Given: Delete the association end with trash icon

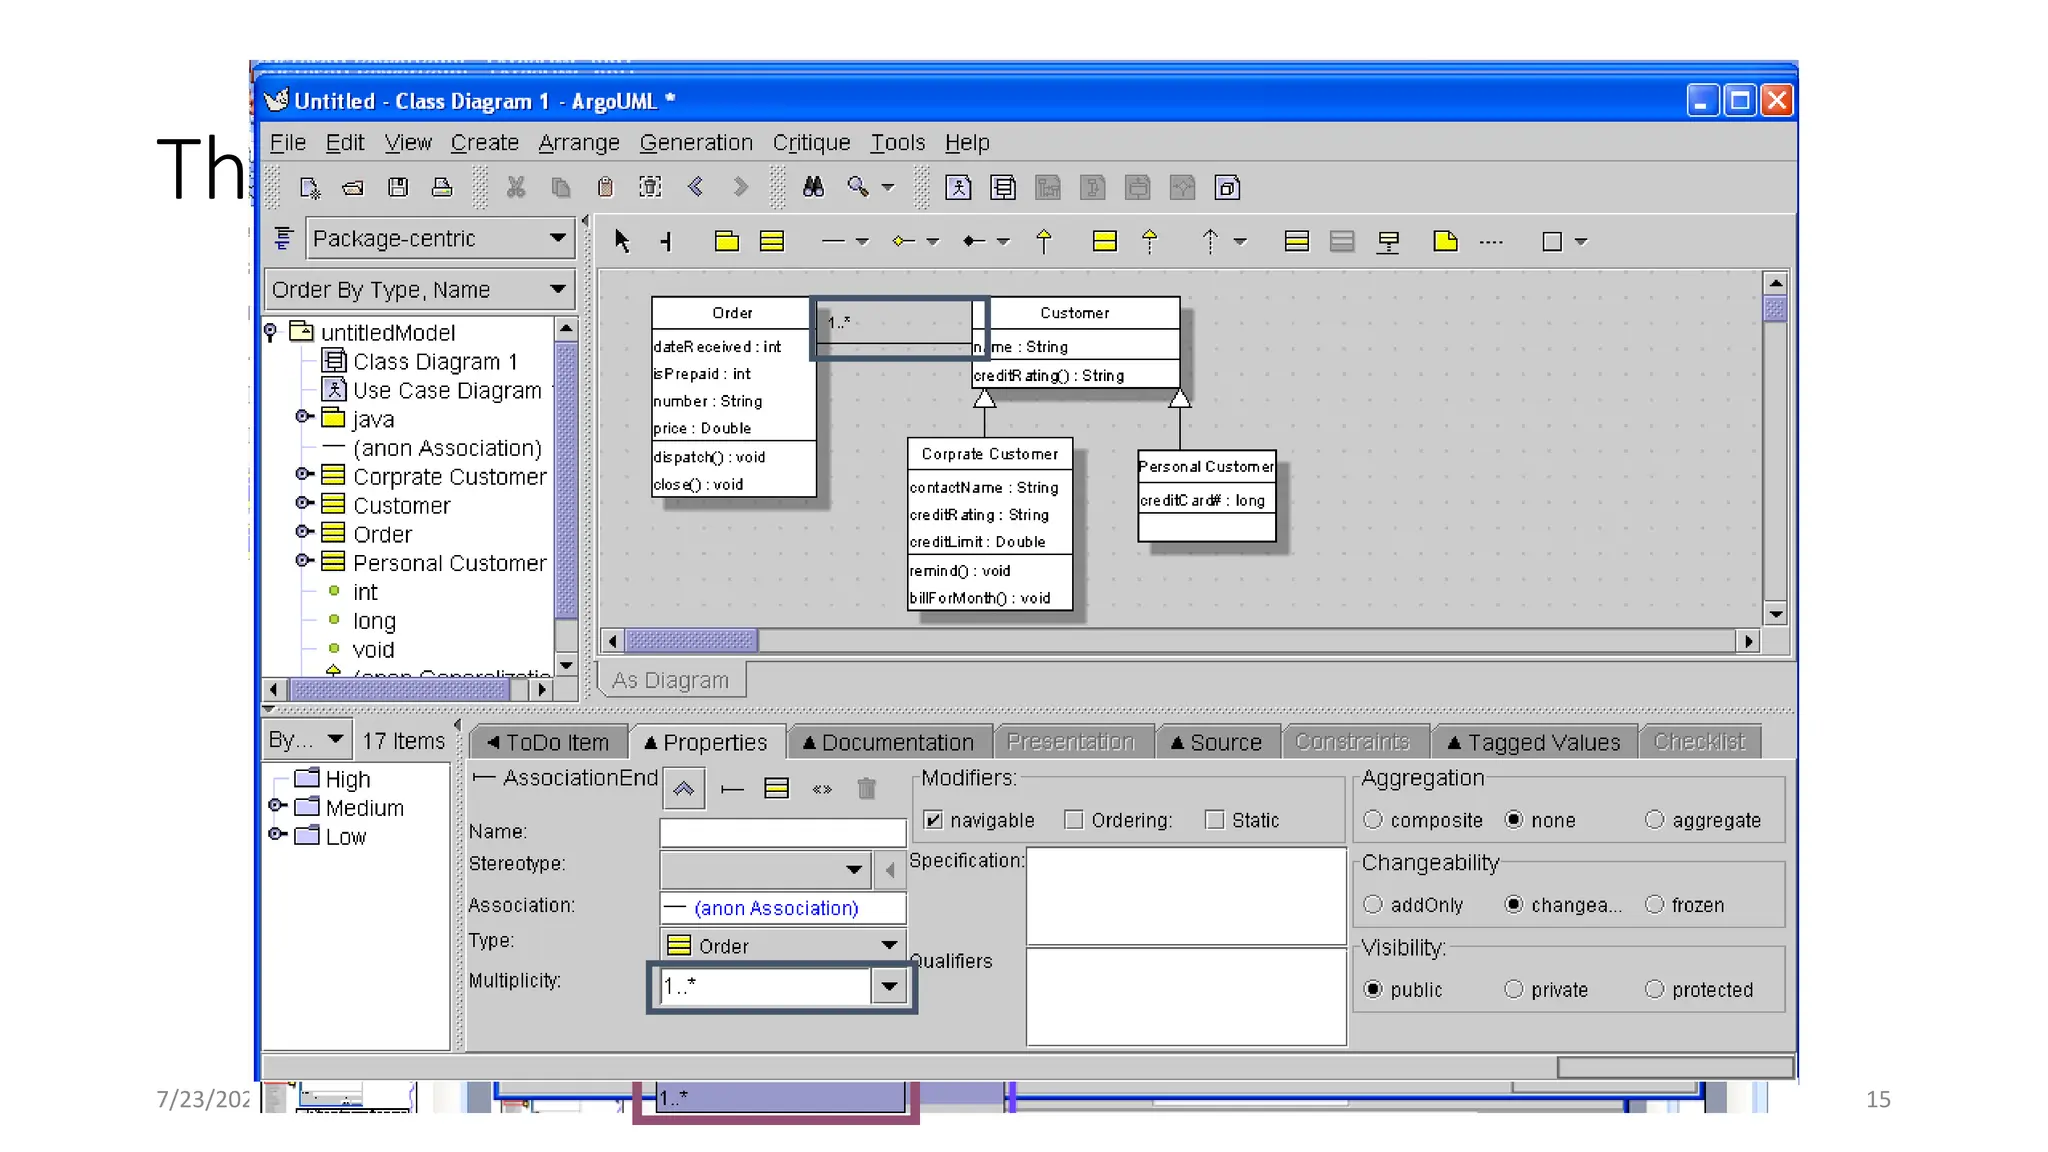Looking at the screenshot, I should 867,789.
